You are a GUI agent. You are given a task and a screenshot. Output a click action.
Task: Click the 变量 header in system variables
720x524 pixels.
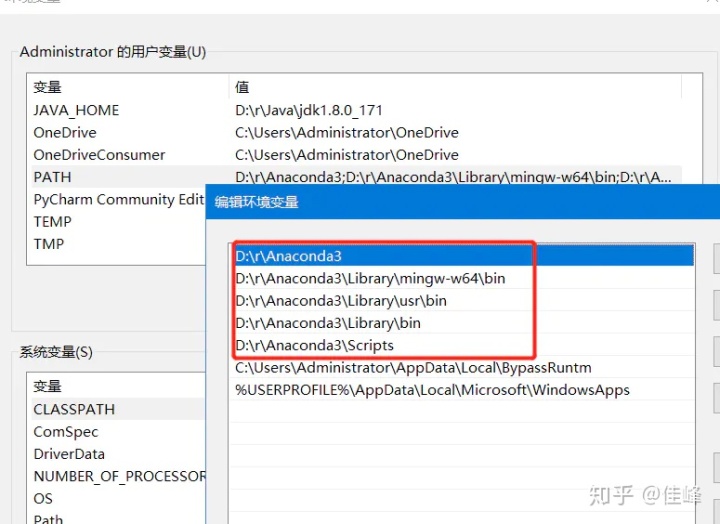click(x=47, y=386)
